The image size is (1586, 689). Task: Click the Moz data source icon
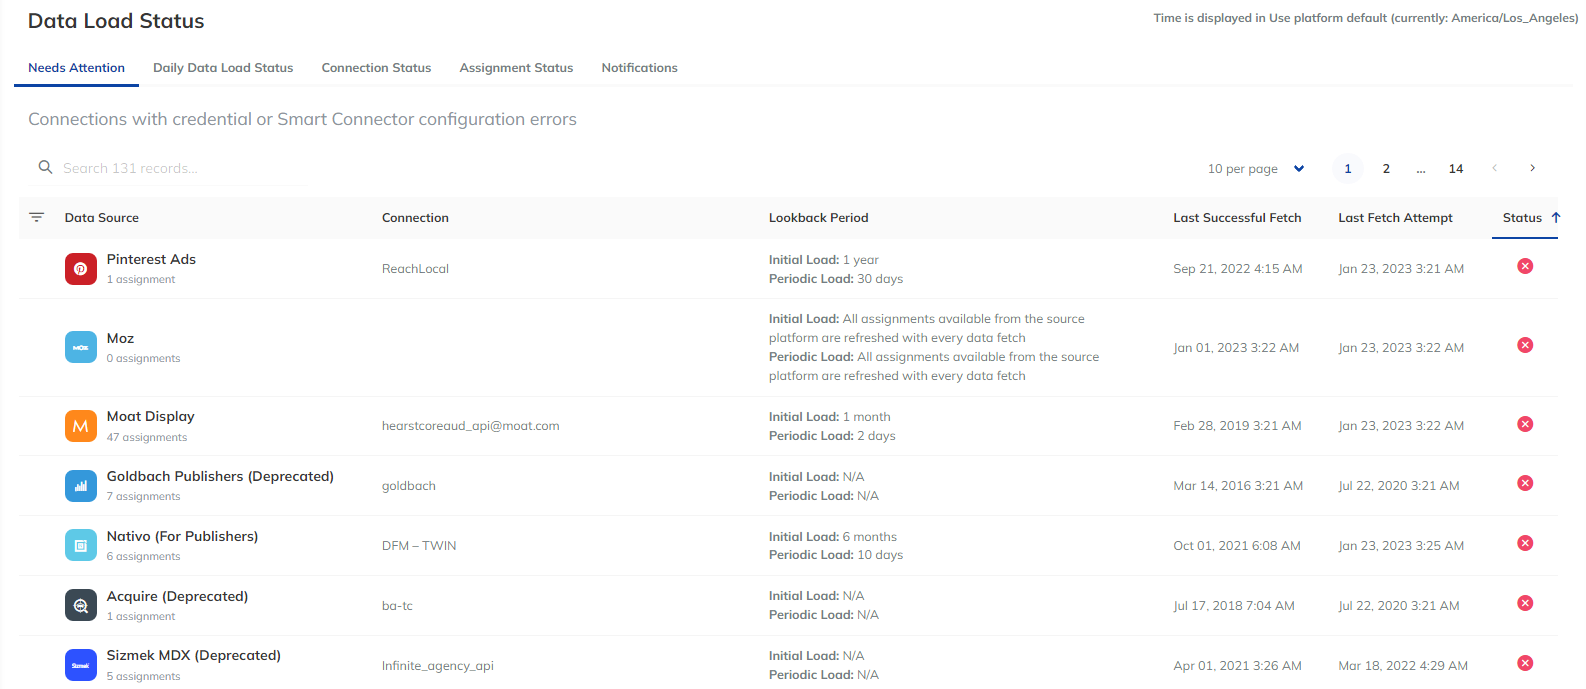81,347
